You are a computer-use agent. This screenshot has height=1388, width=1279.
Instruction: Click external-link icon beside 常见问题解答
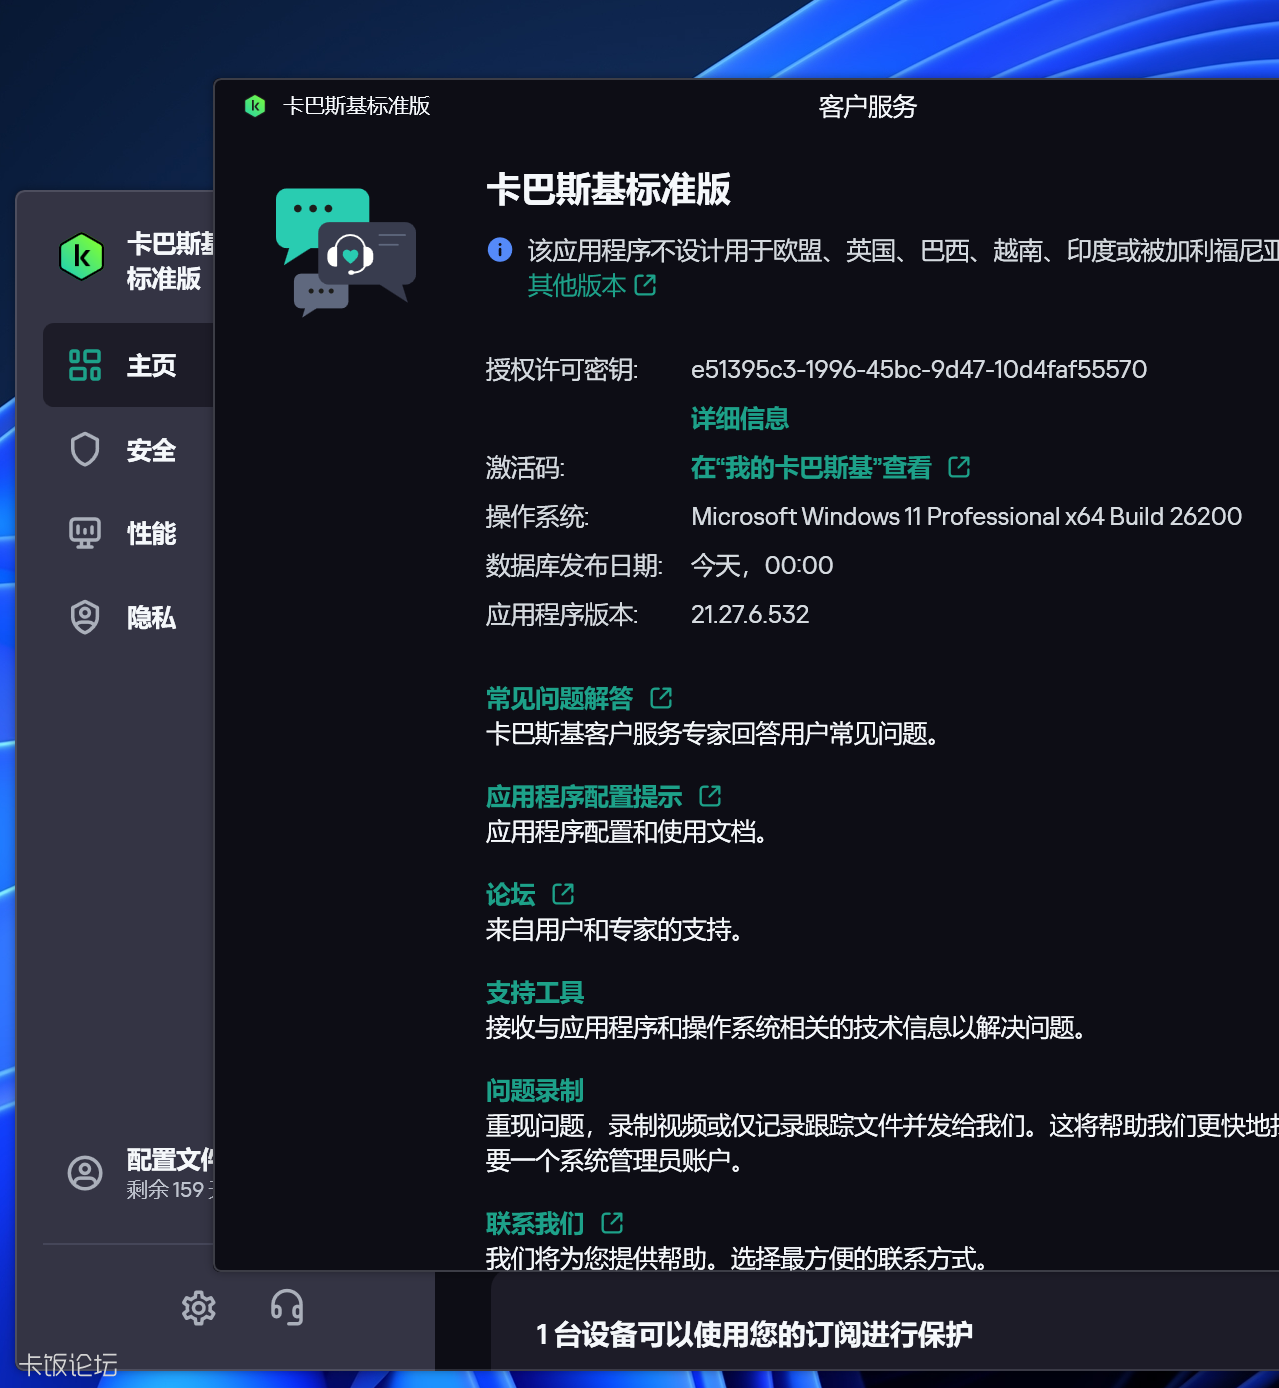[x=661, y=697]
